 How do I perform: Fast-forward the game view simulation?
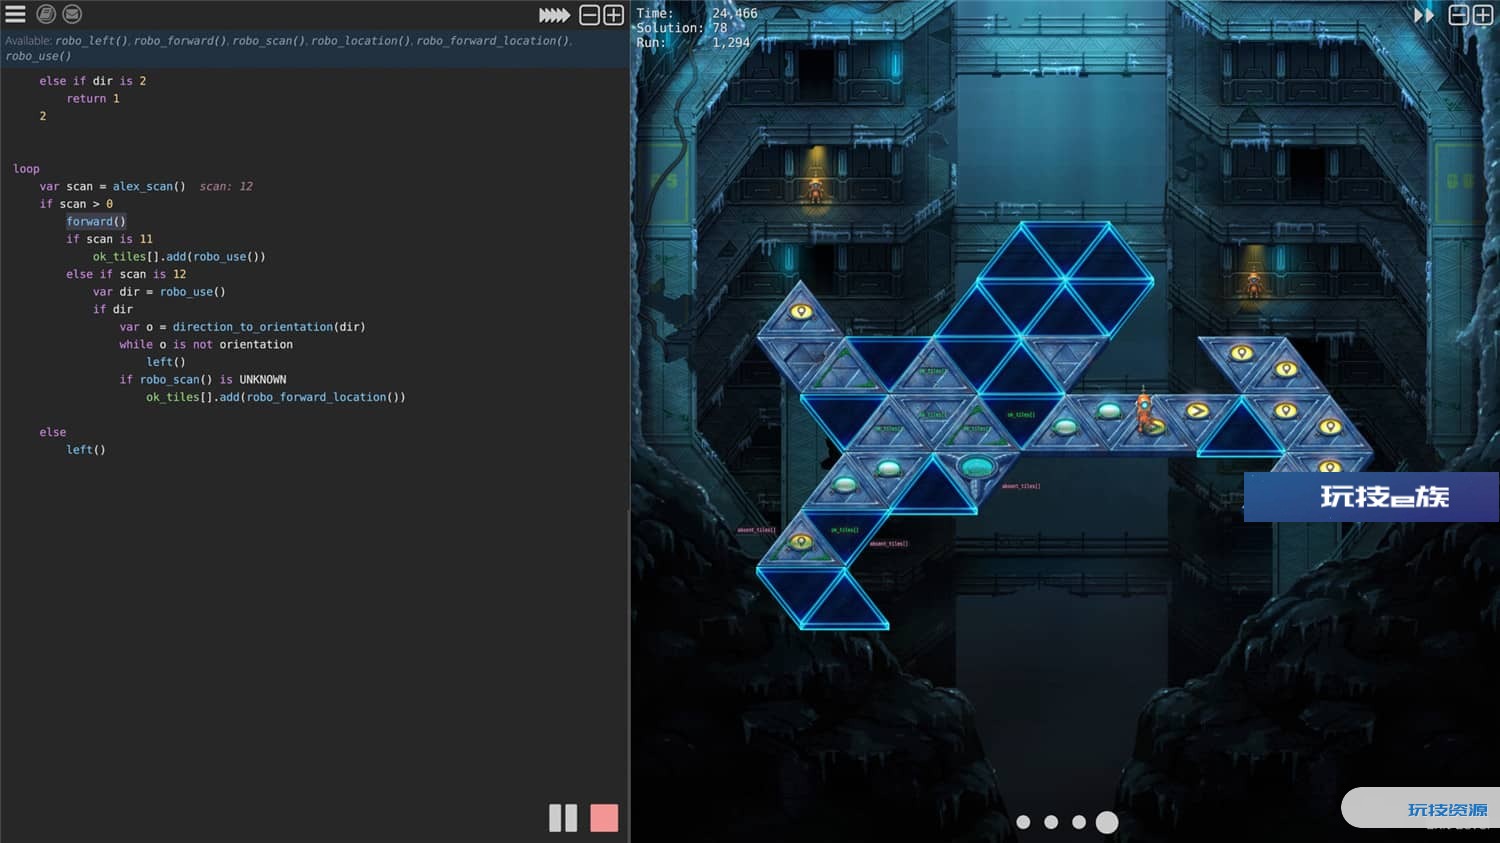coord(1424,15)
